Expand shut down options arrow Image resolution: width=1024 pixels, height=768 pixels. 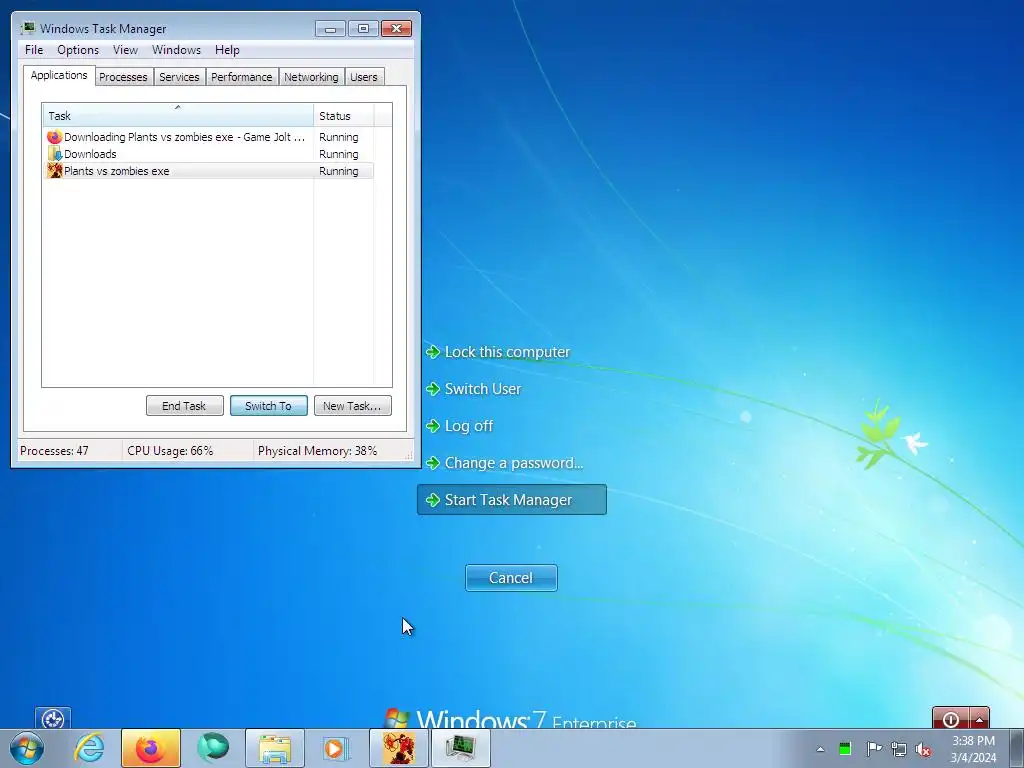pos(980,718)
